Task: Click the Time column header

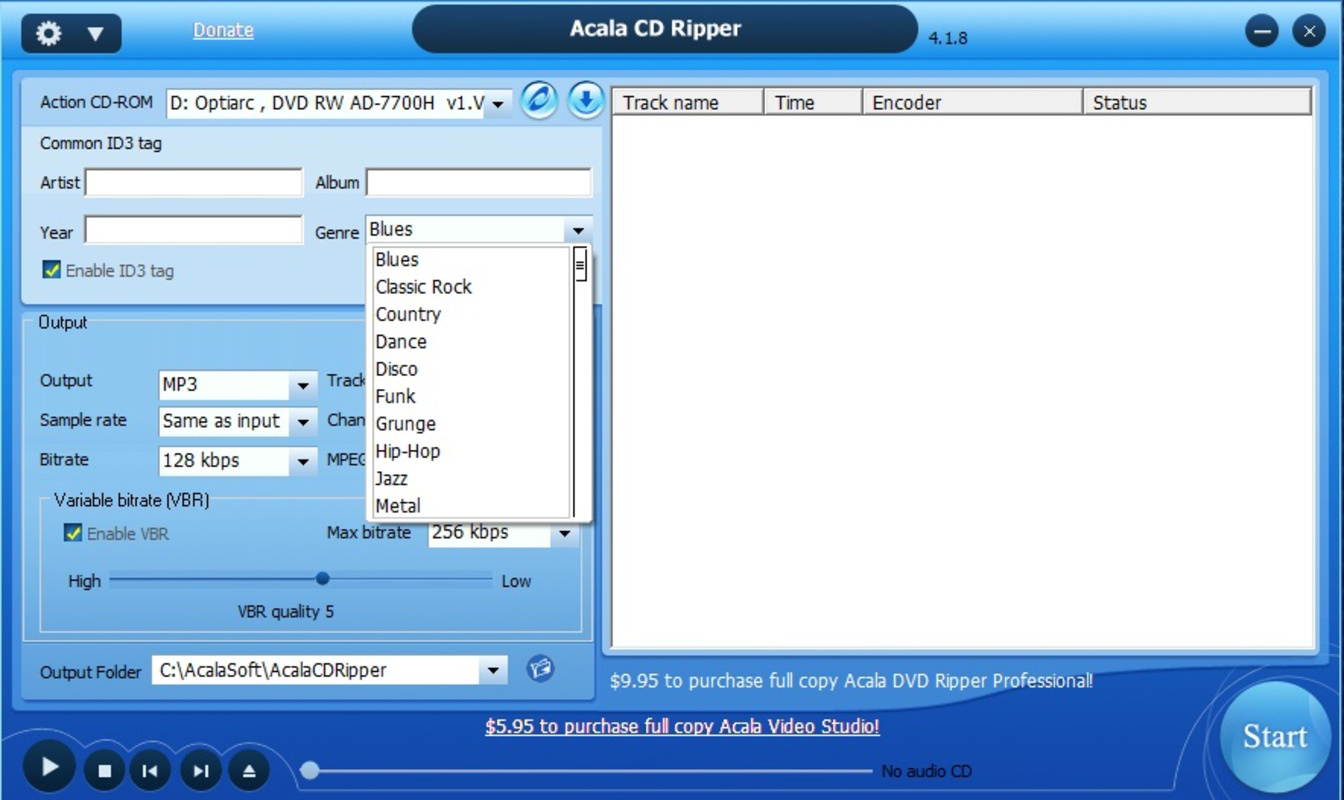Action: 813,102
